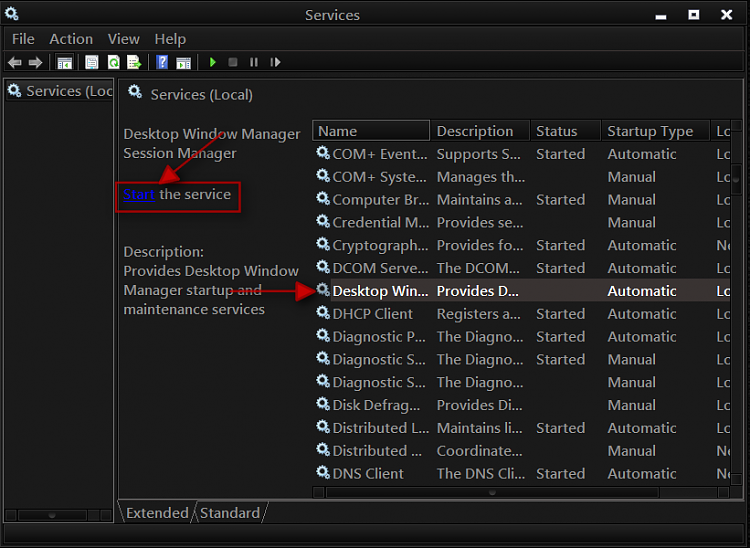Click gear icon of DCOM Serve... row

(323, 267)
